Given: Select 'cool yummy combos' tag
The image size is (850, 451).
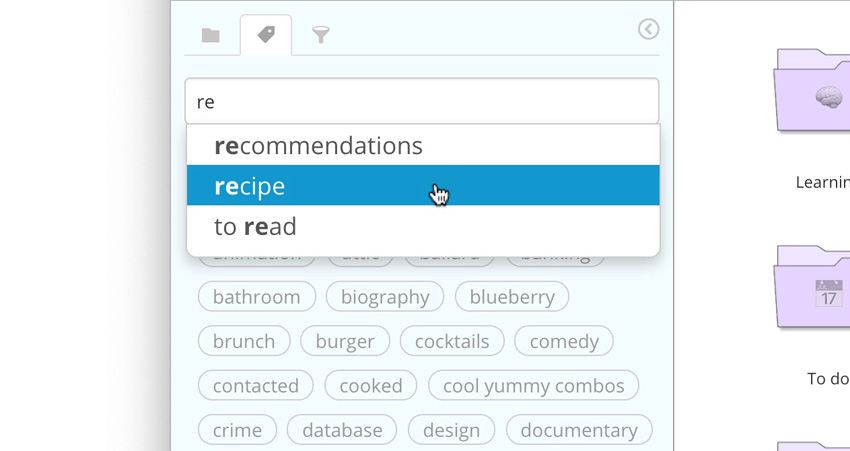Looking at the screenshot, I should click(x=533, y=386).
